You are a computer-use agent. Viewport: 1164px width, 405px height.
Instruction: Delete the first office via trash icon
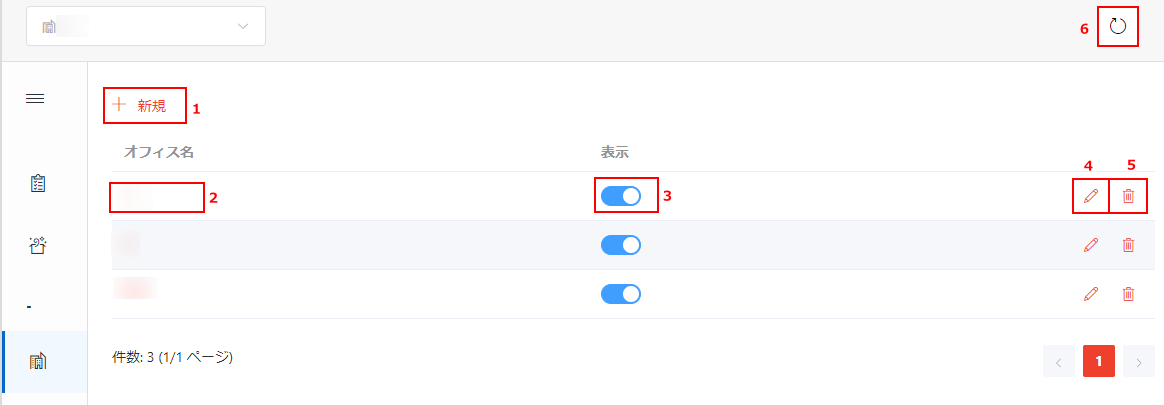1128,196
